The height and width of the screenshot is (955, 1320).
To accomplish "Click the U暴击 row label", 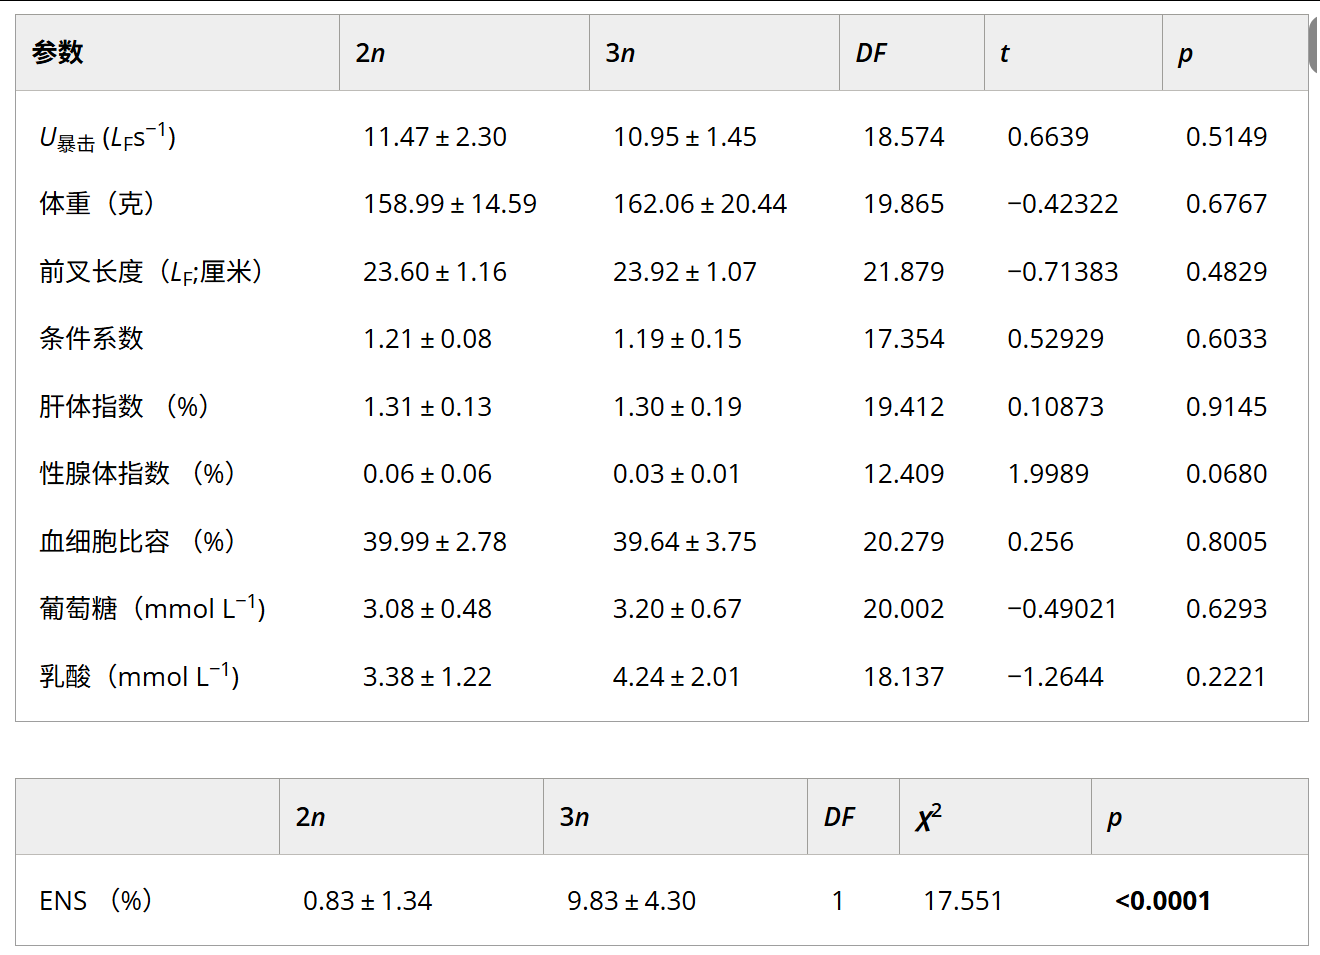I will [108, 137].
